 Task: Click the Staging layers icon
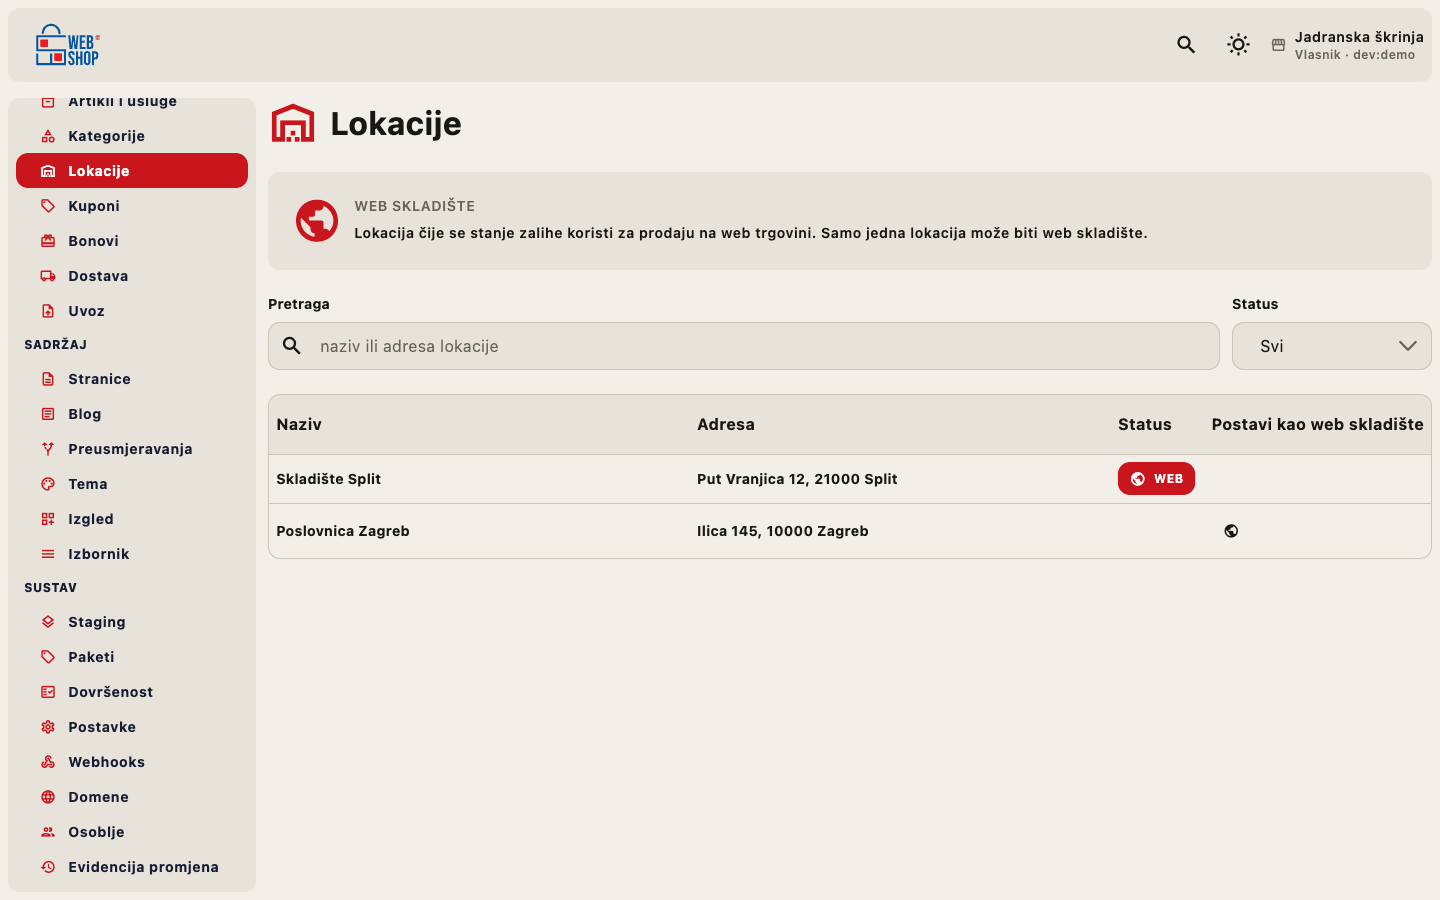click(x=48, y=622)
